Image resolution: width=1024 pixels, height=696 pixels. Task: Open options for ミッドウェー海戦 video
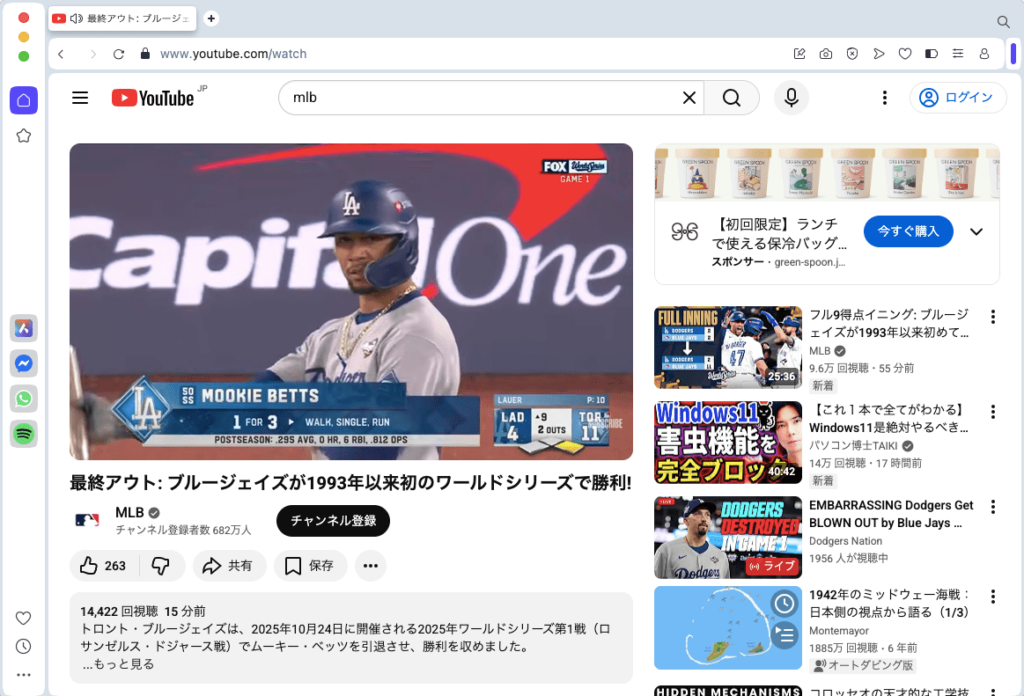[x=993, y=596]
